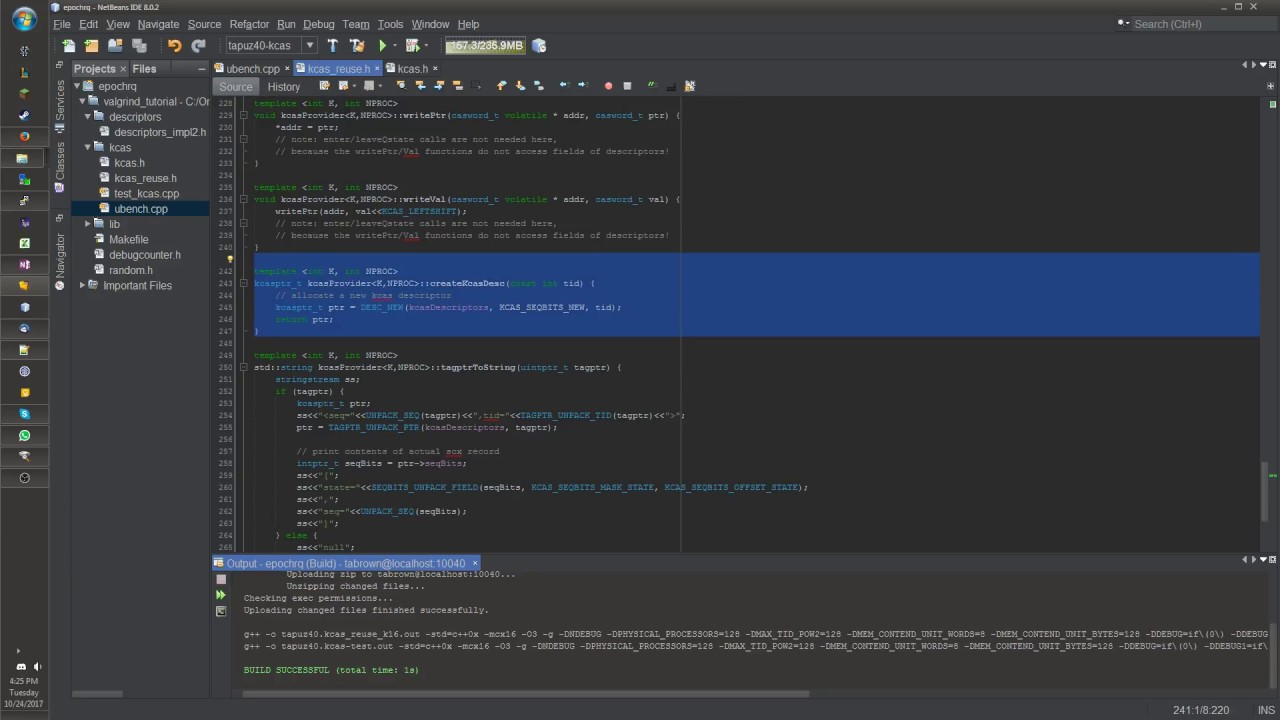Open the dropdown arrow next to Run button
This screenshot has width=1280, height=720.
pyautogui.click(x=395, y=46)
